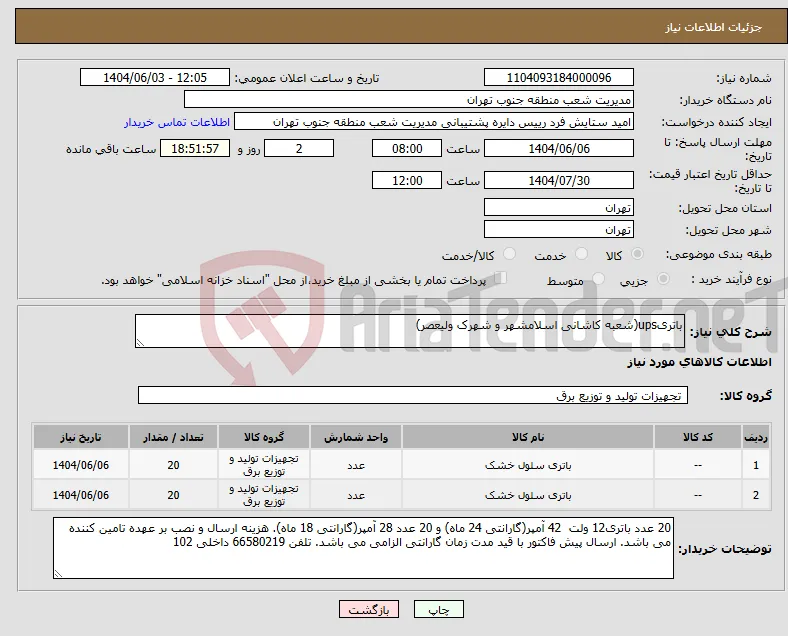788x636 pixels.
Task: Click general description text area باتری ups
Action: (410, 331)
